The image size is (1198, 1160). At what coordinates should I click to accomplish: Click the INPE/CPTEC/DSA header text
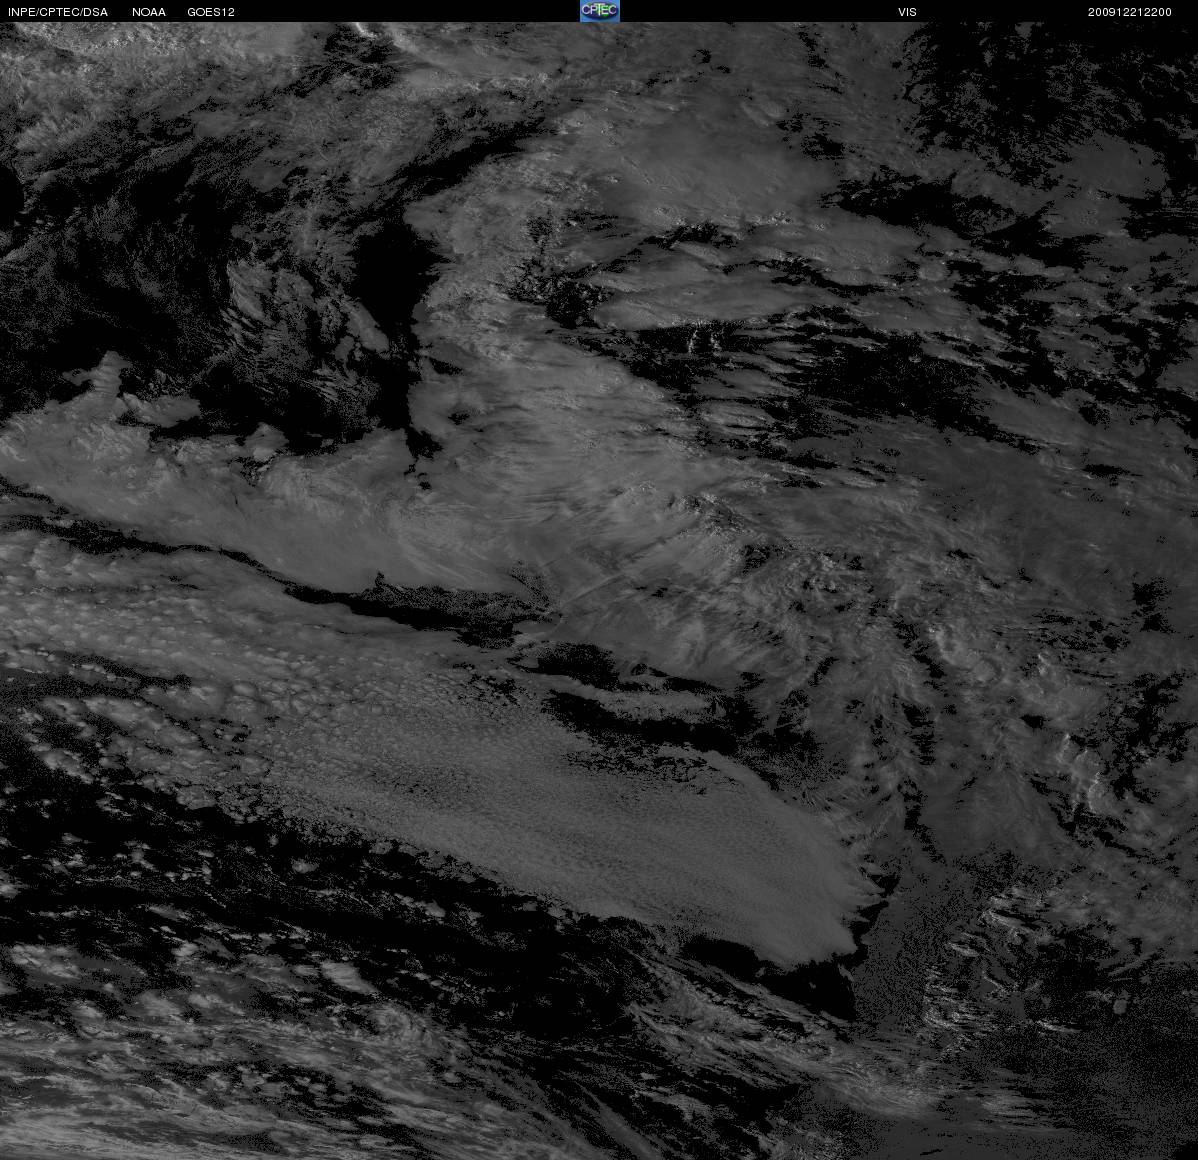58,12
